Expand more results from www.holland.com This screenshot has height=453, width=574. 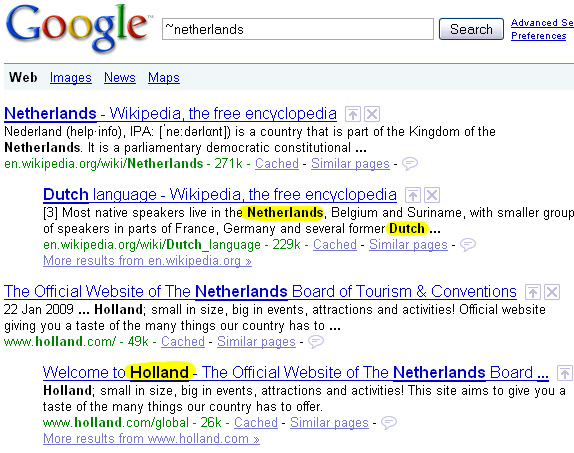(x=151, y=438)
